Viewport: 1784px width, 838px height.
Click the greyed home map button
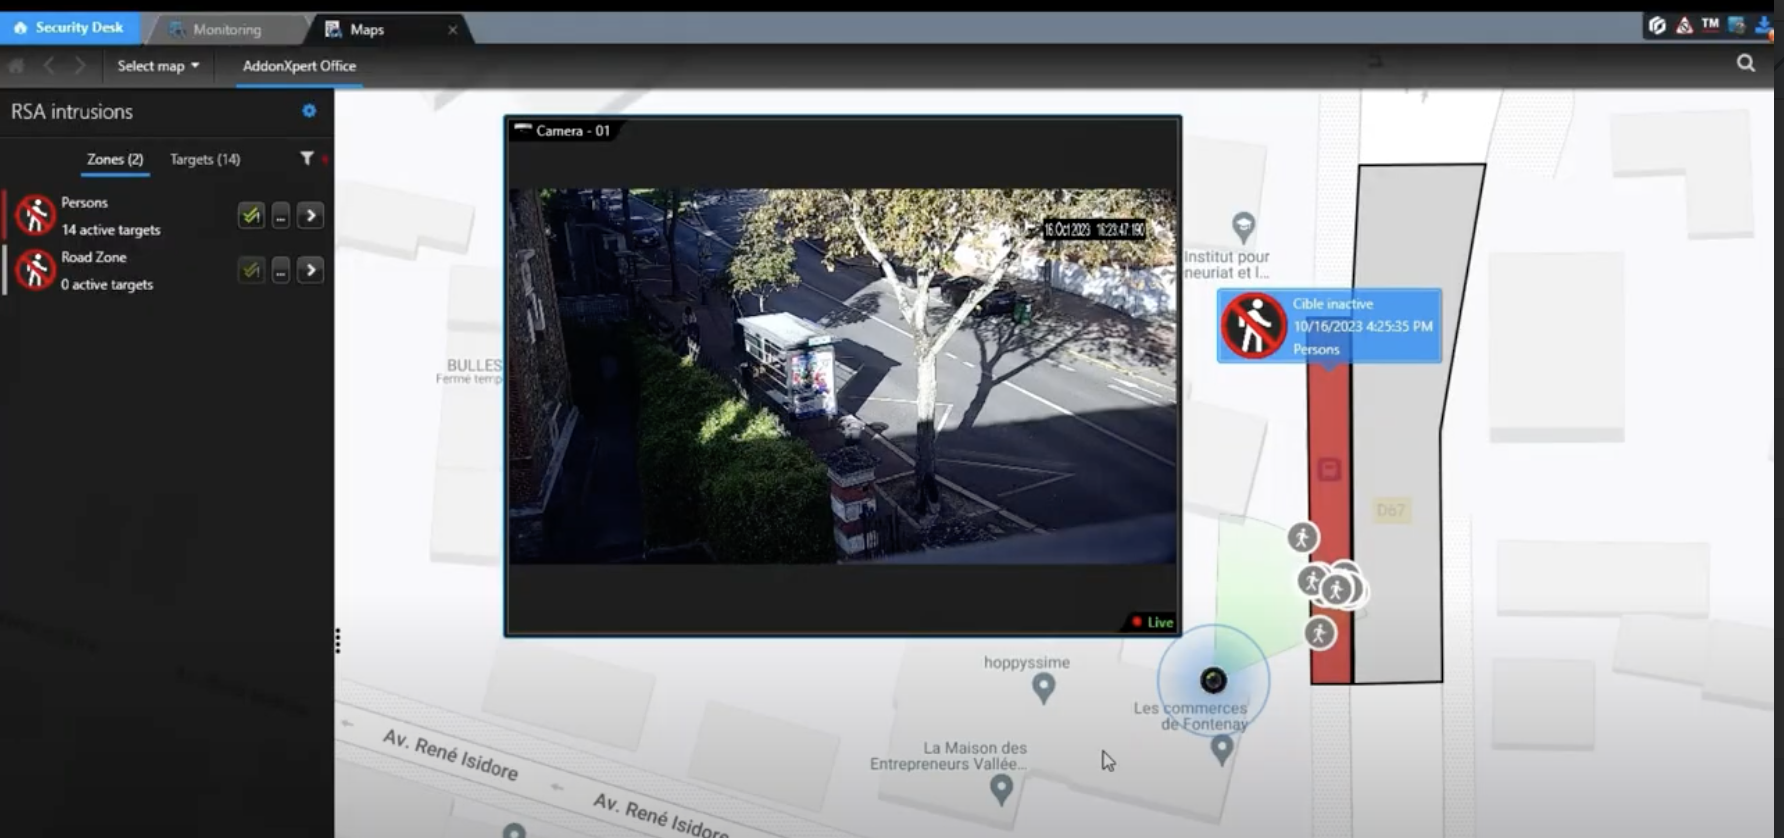pyautogui.click(x=16, y=66)
